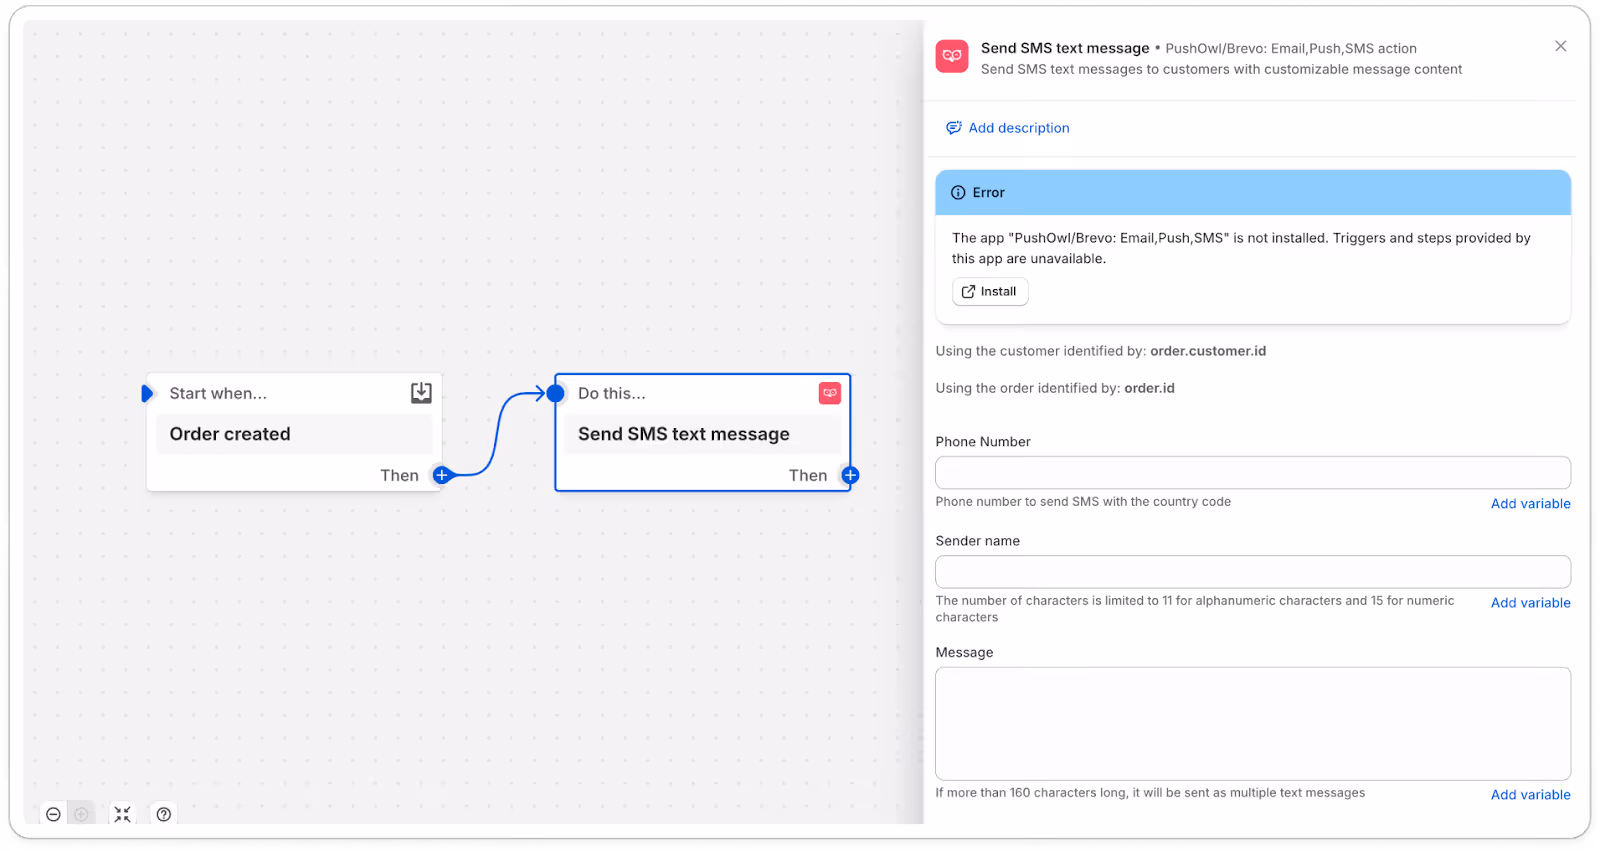
Task: Click the Install button
Action: click(990, 291)
